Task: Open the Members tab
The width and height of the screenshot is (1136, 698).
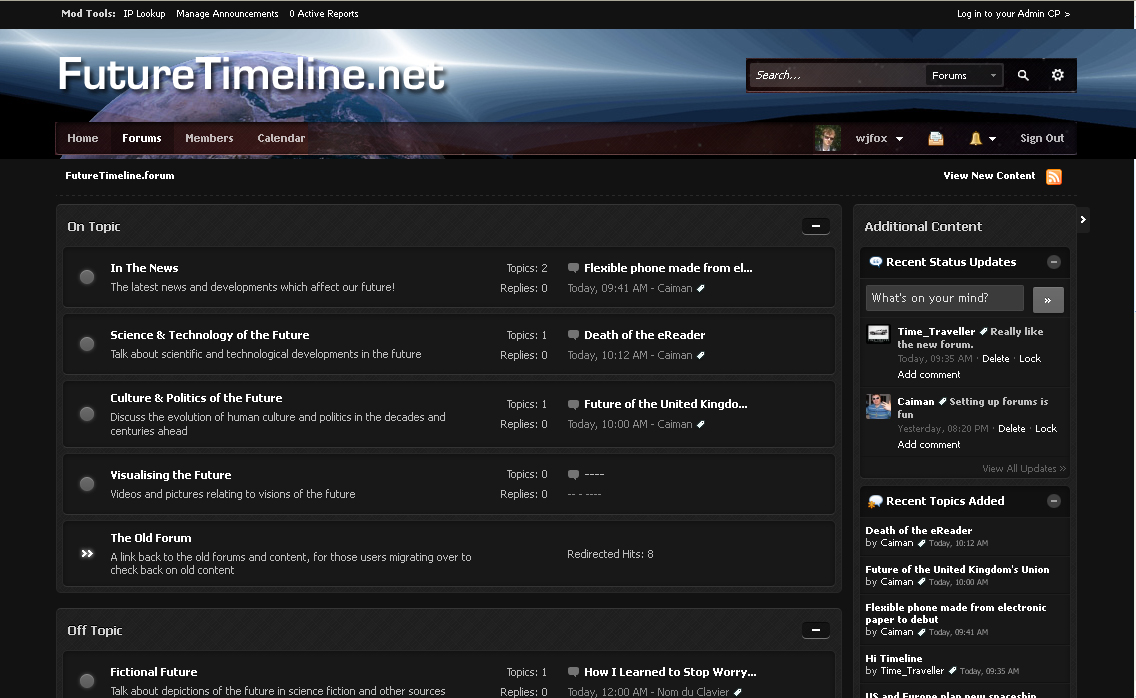Action: point(209,138)
